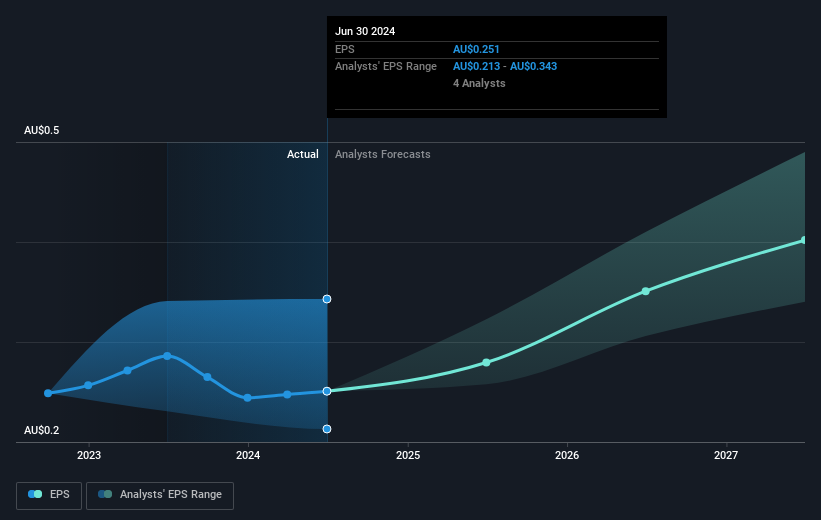Viewport: 821px width, 520px height.
Task: Select the Jun 30 2024 EPS data point
Action: click(x=327, y=391)
